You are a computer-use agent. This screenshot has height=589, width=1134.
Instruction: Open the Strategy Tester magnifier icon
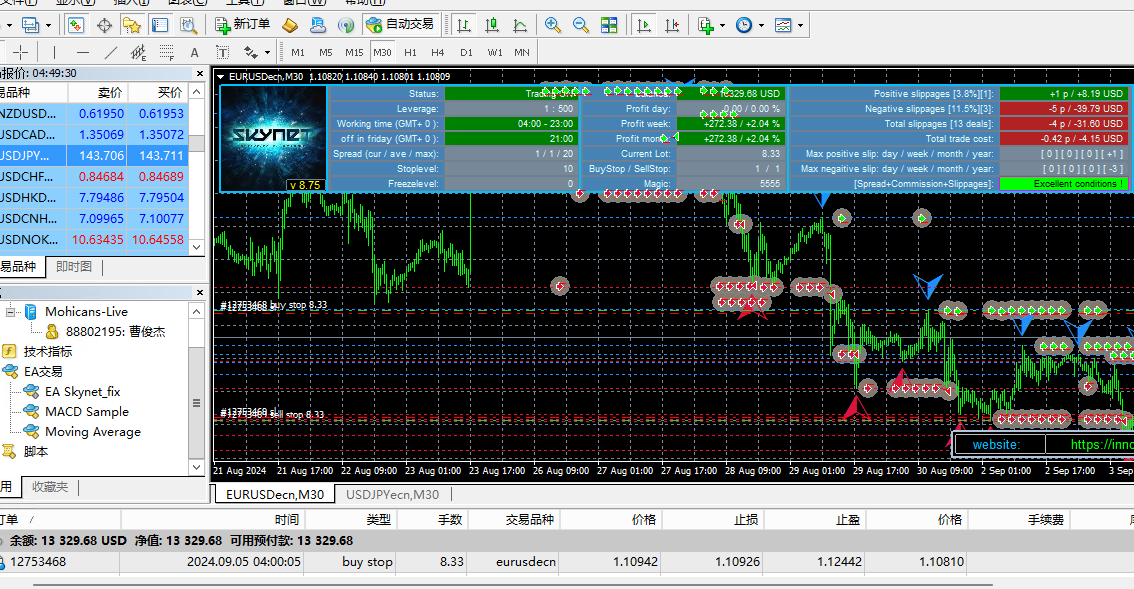(188, 25)
